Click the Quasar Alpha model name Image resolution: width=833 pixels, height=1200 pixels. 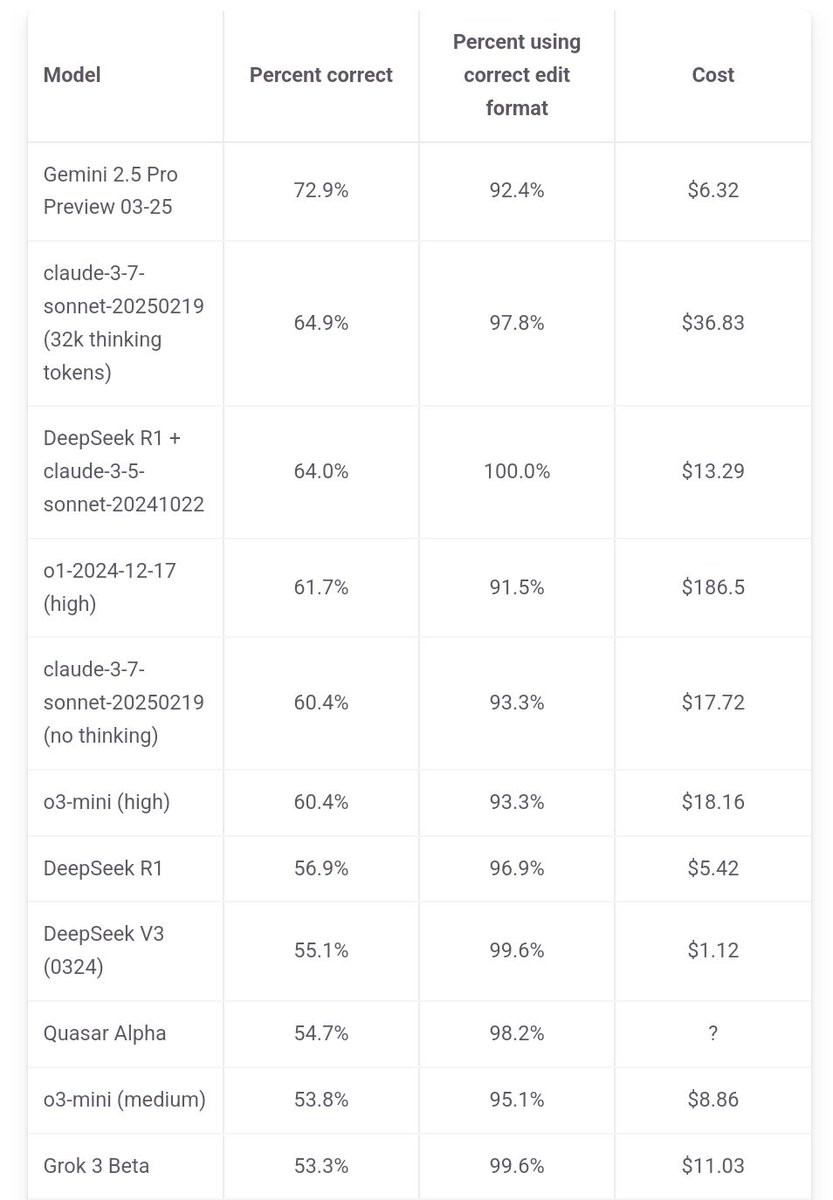click(104, 1033)
